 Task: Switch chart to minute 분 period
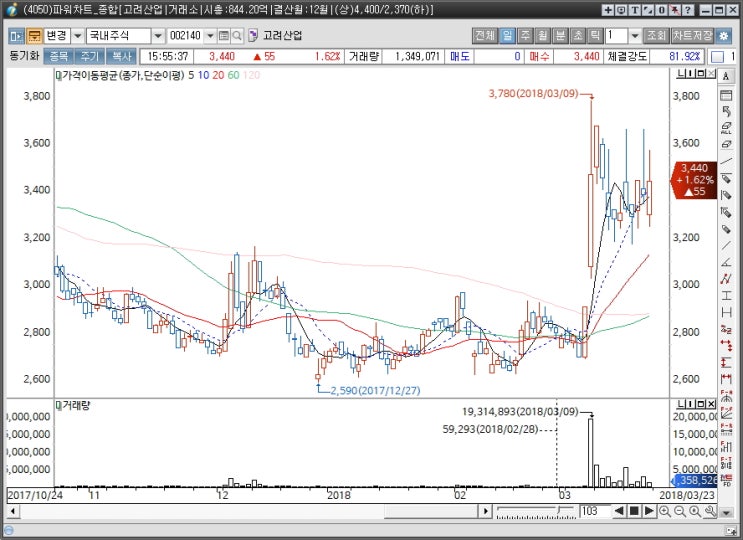560,36
